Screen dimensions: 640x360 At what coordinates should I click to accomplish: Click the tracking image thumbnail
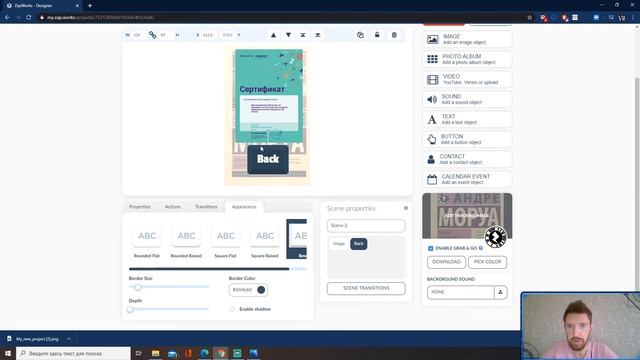[x=467, y=216]
